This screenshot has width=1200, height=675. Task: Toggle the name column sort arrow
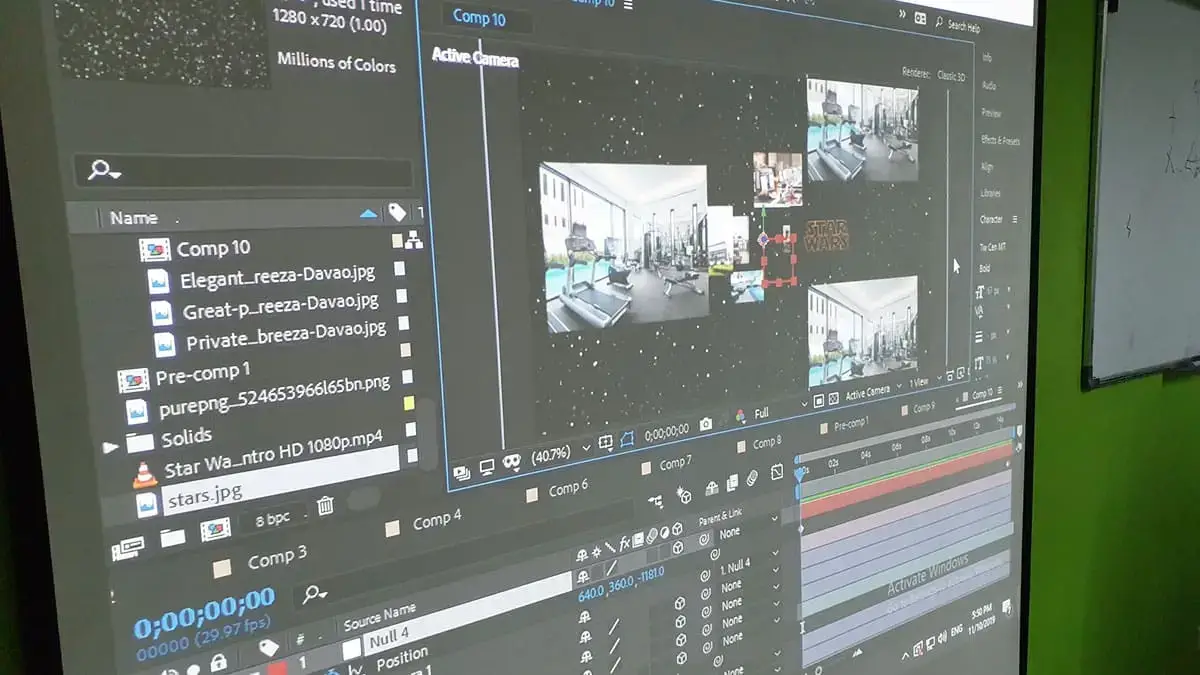click(368, 213)
